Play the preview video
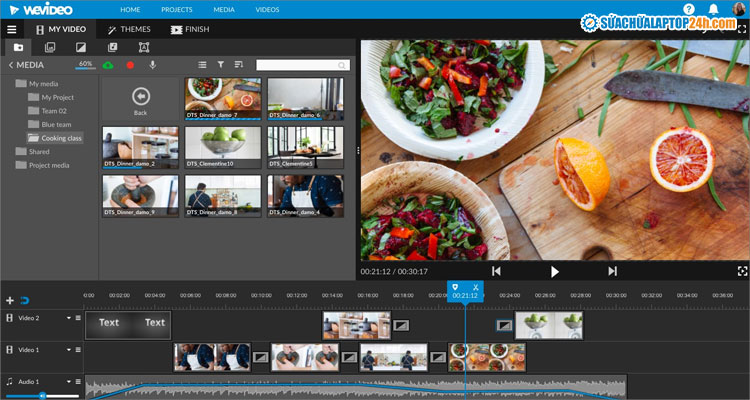Viewport: 750px width, 400px height. (554, 272)
